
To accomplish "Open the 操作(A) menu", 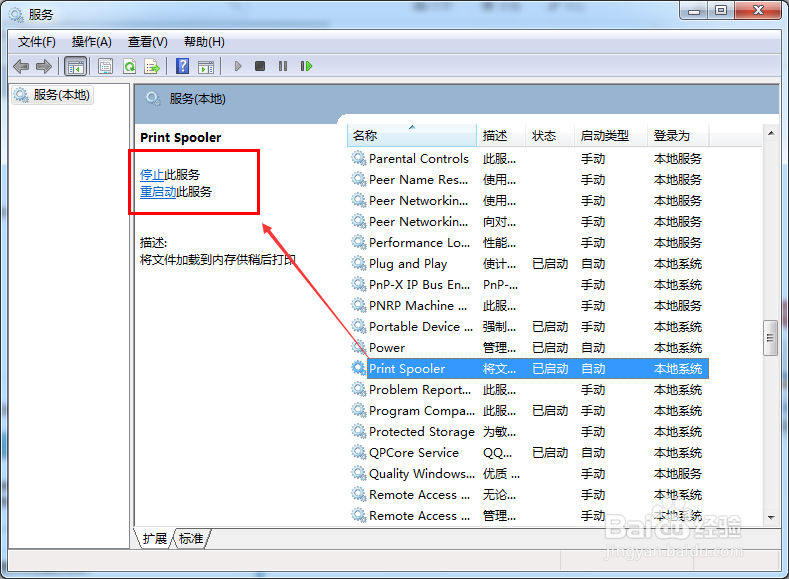I will point(92,42).
